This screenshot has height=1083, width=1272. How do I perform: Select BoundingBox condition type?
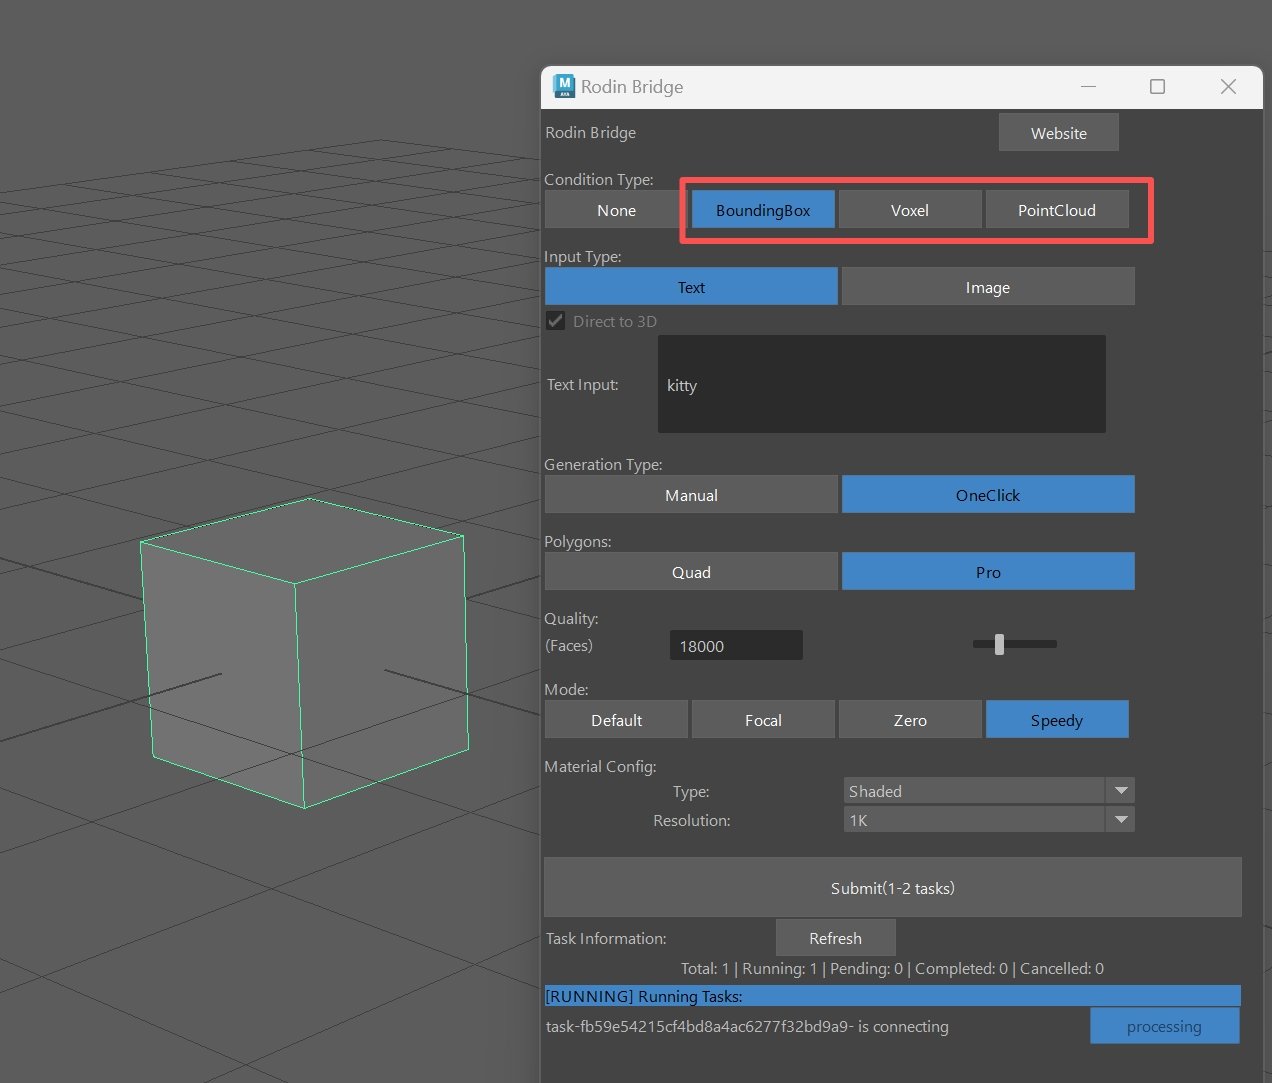click(x=763, y=210)
